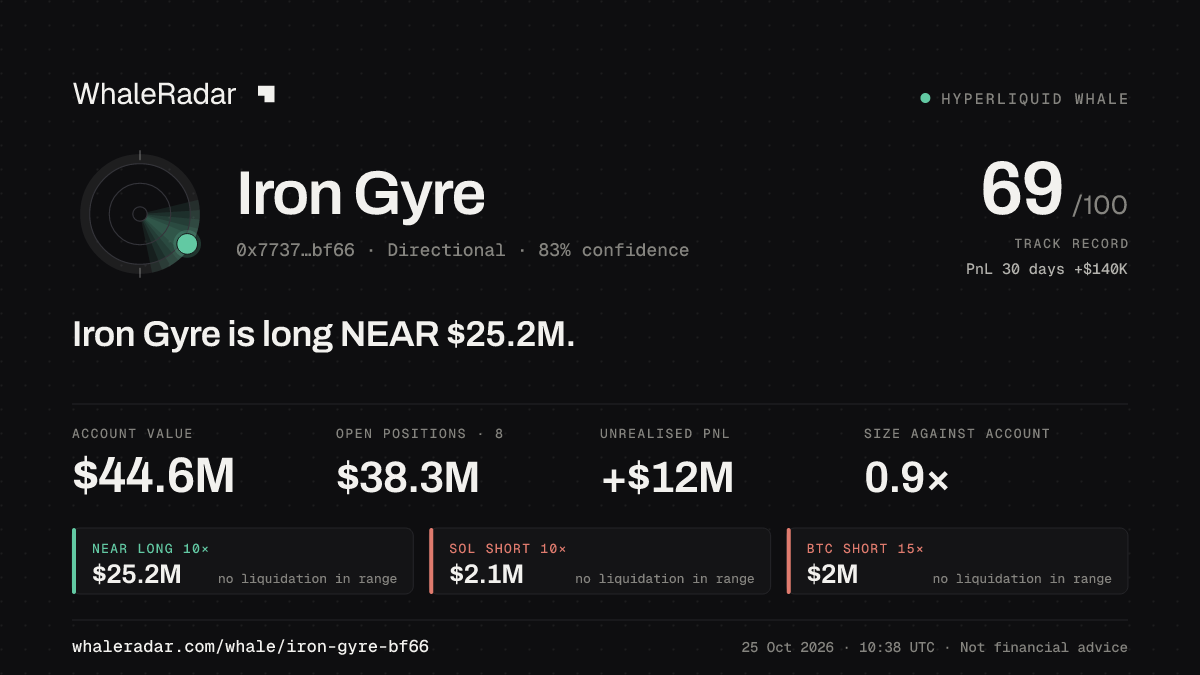Click the OPEN POSITIONS · 8 label
The image size is (1200, 675).
(x=420, y=434)
